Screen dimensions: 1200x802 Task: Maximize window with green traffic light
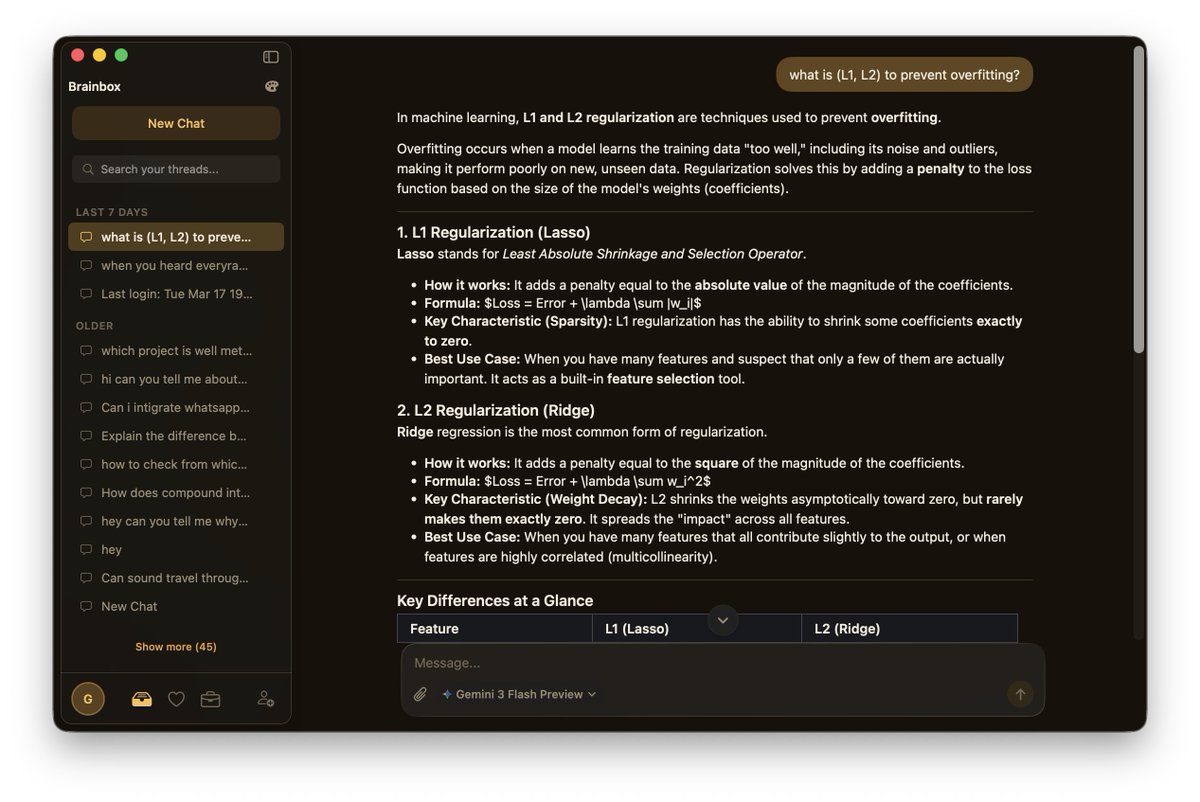pyautogui.click(x=121, y=55)
